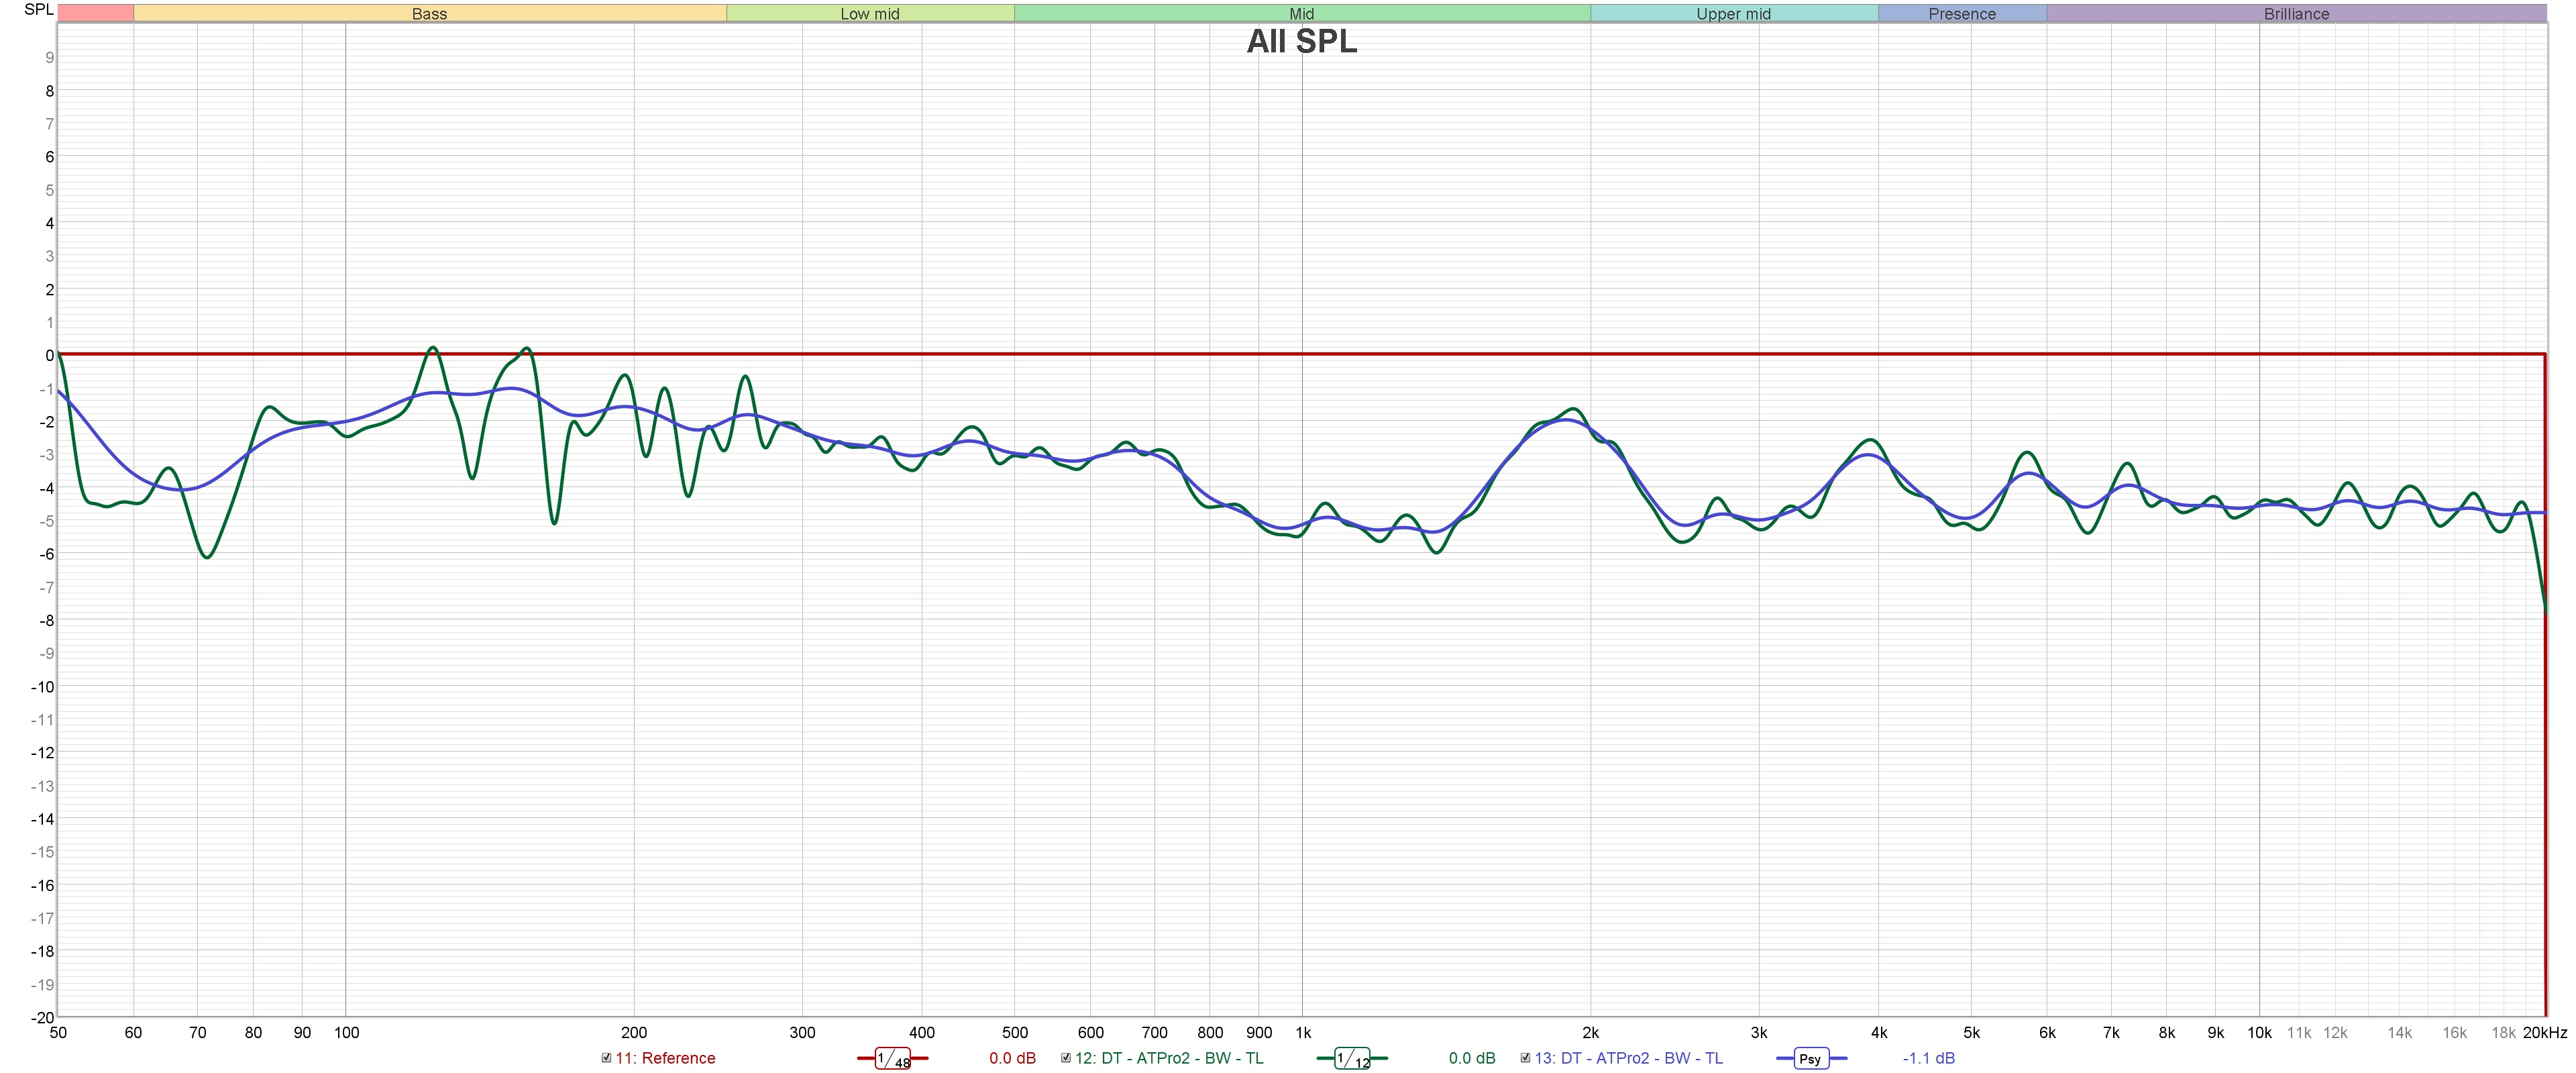Click the 11: Reference legend label
Image resolution: width=2576 pixels, height=1073 pixels.
[x=665, y=1059]
